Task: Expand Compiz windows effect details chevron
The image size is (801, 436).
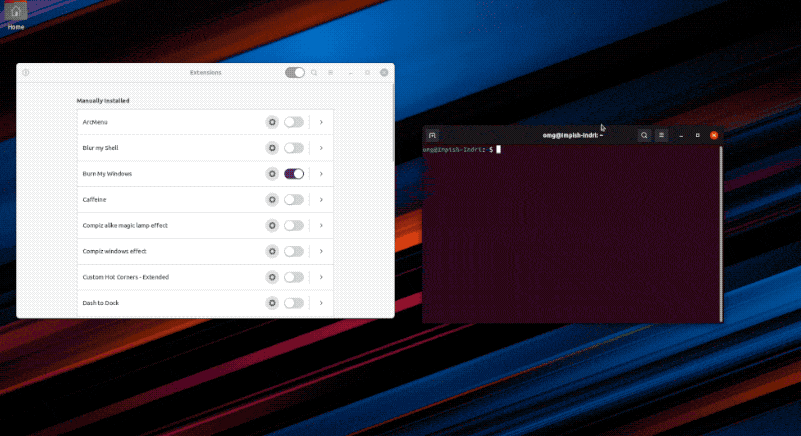Action: pyautogui.click(x=321, y=252)
